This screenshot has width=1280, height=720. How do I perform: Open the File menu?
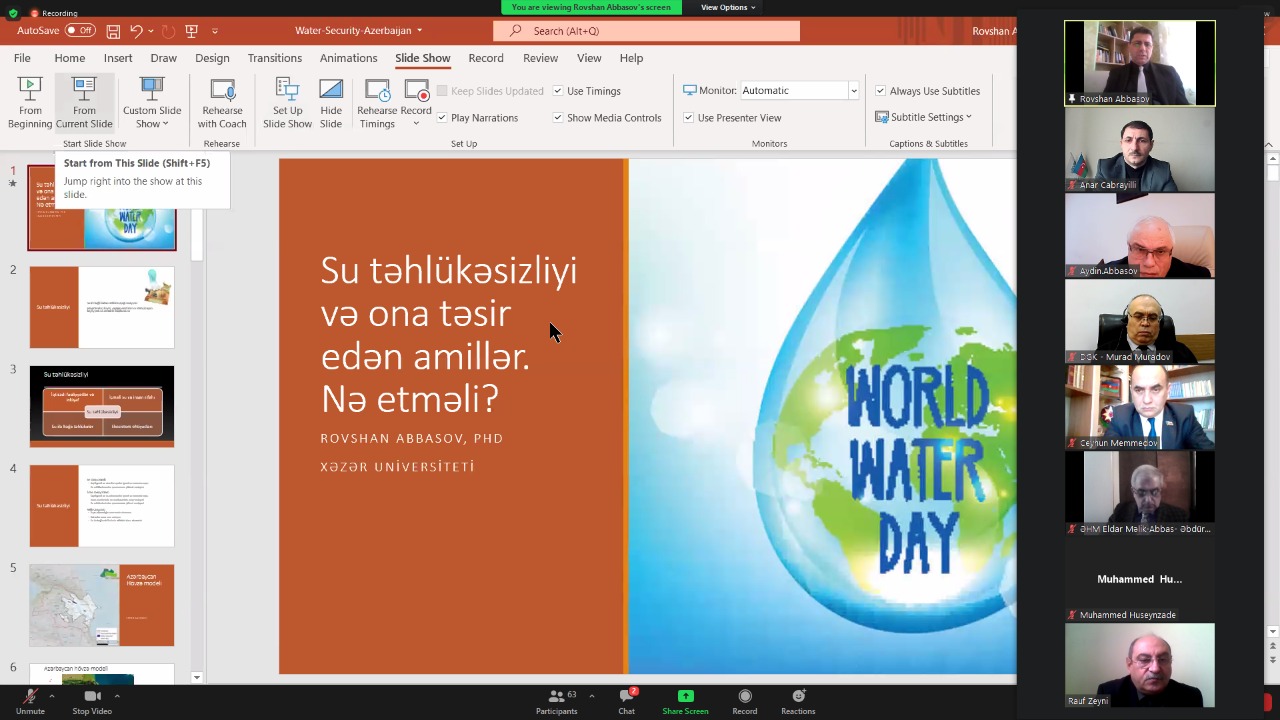point(22,58)
